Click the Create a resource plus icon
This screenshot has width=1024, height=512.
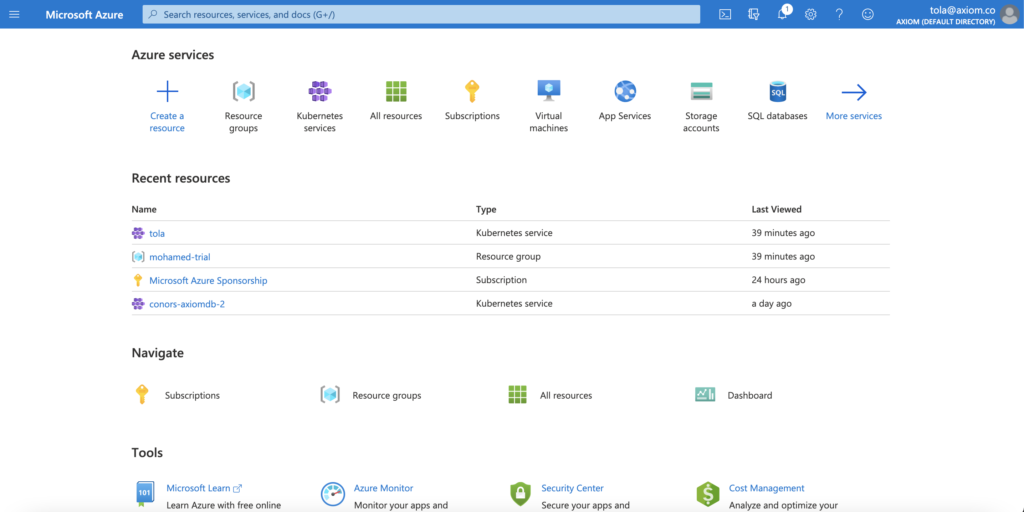(x=167, y=91)
